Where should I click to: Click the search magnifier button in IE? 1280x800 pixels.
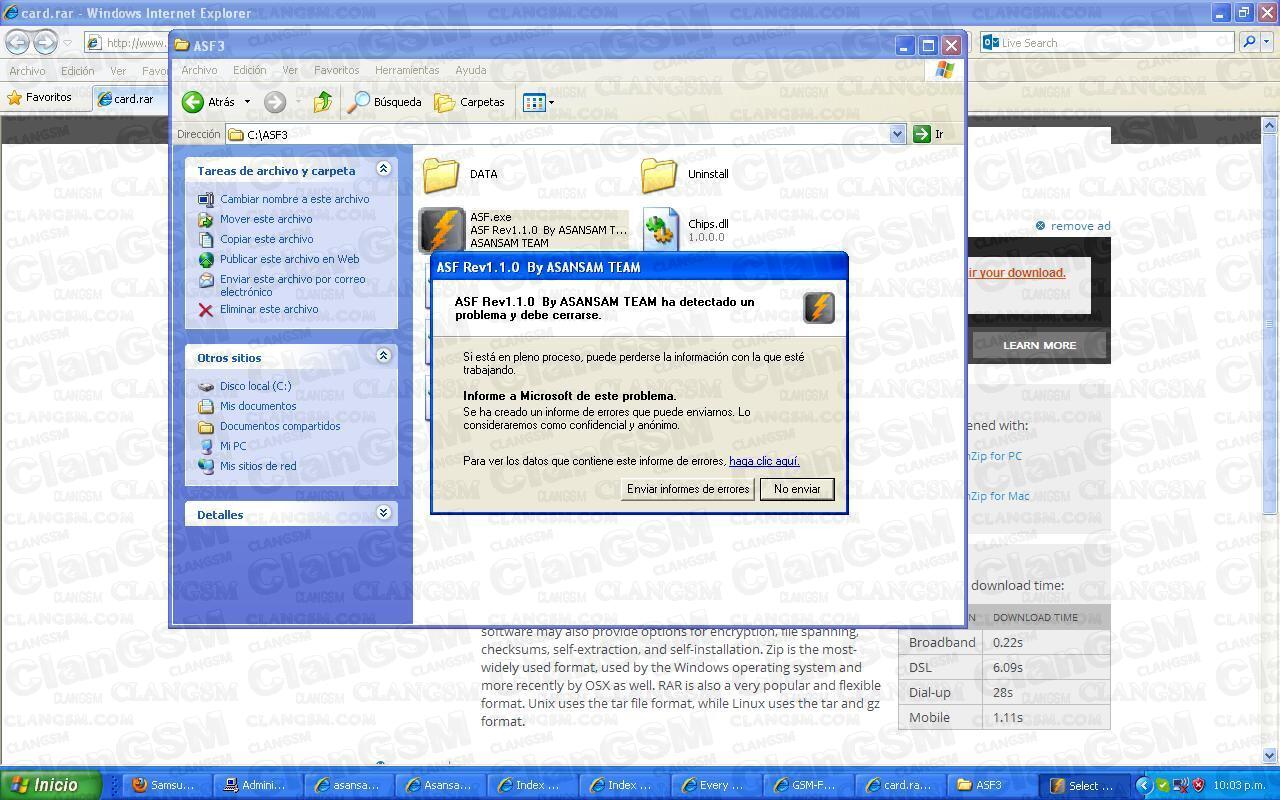point(1248,43)
